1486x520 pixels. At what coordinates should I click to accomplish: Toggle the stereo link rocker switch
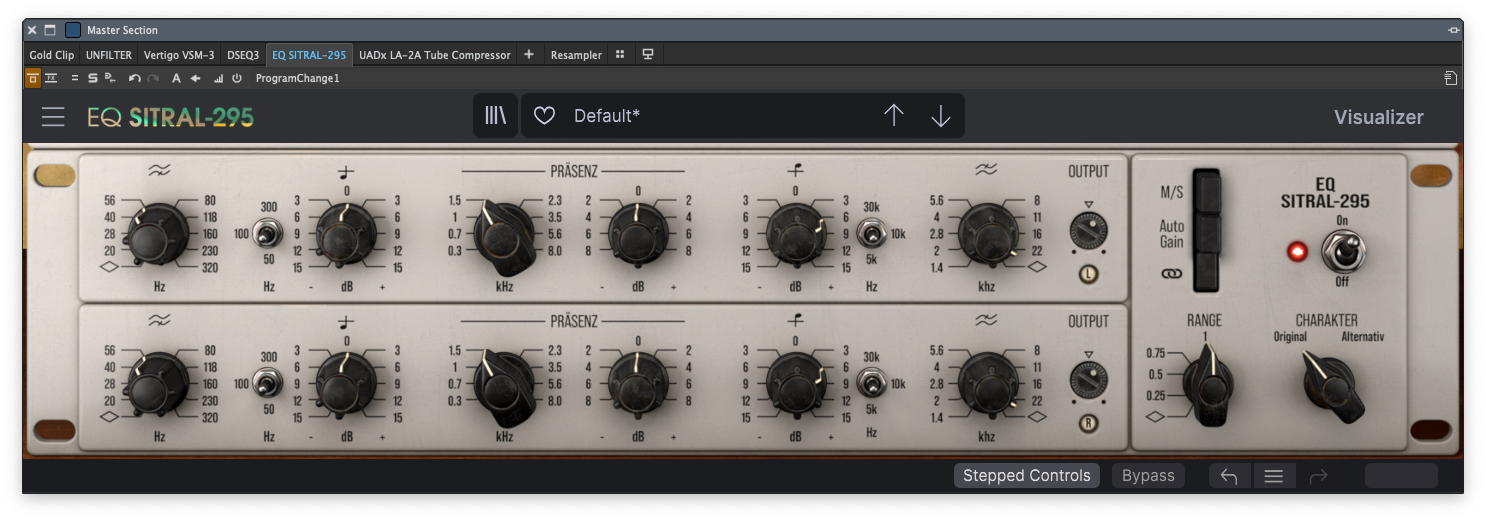1209,271
